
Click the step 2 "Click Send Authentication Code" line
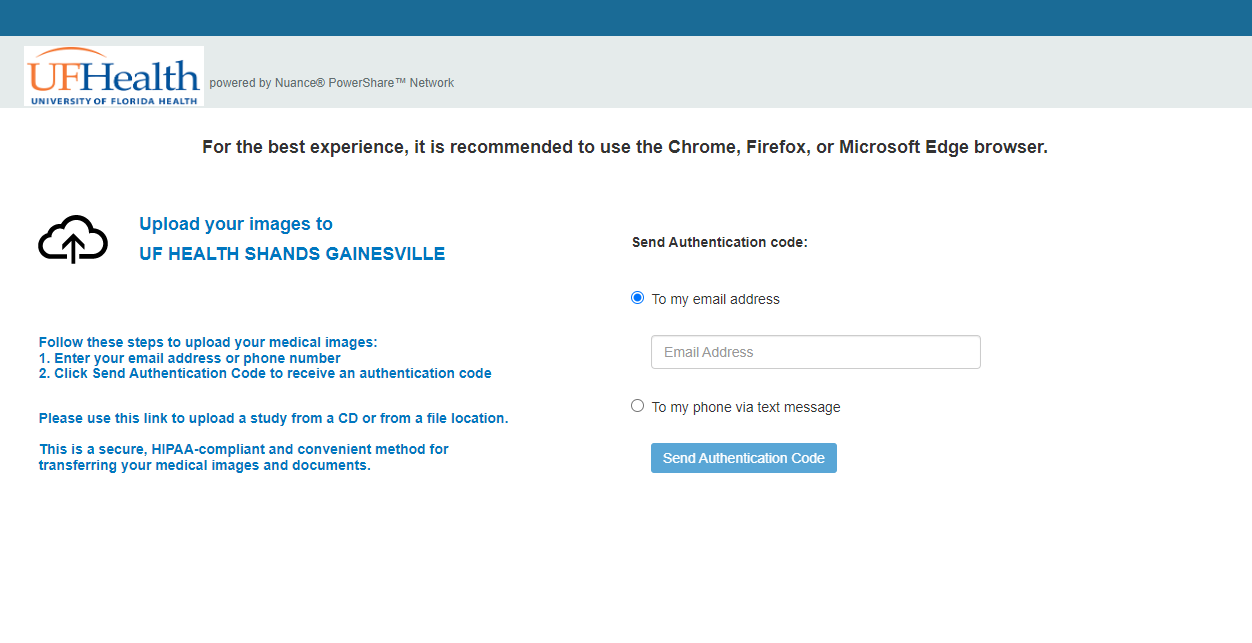(265, 373)
